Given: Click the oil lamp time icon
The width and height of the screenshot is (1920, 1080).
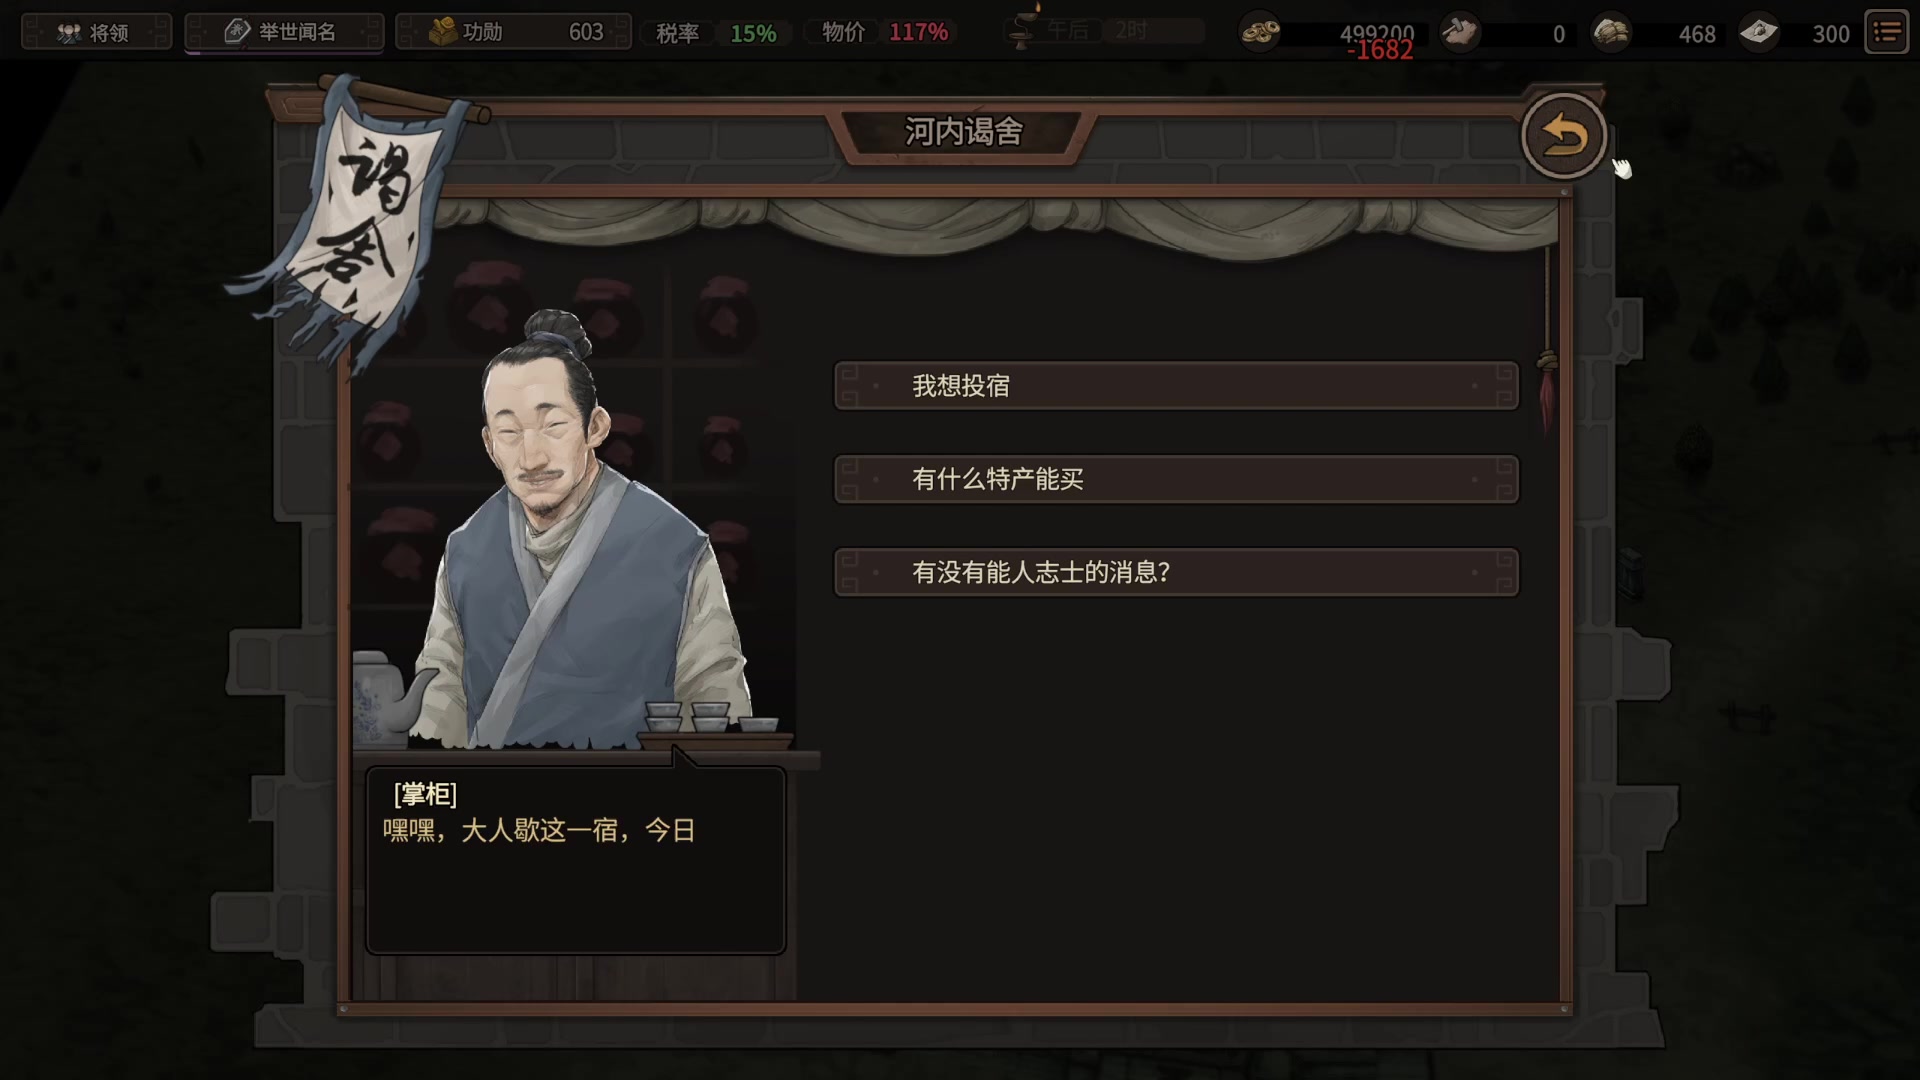Looking at the screenshot, I should click(x=1023, y=28).
